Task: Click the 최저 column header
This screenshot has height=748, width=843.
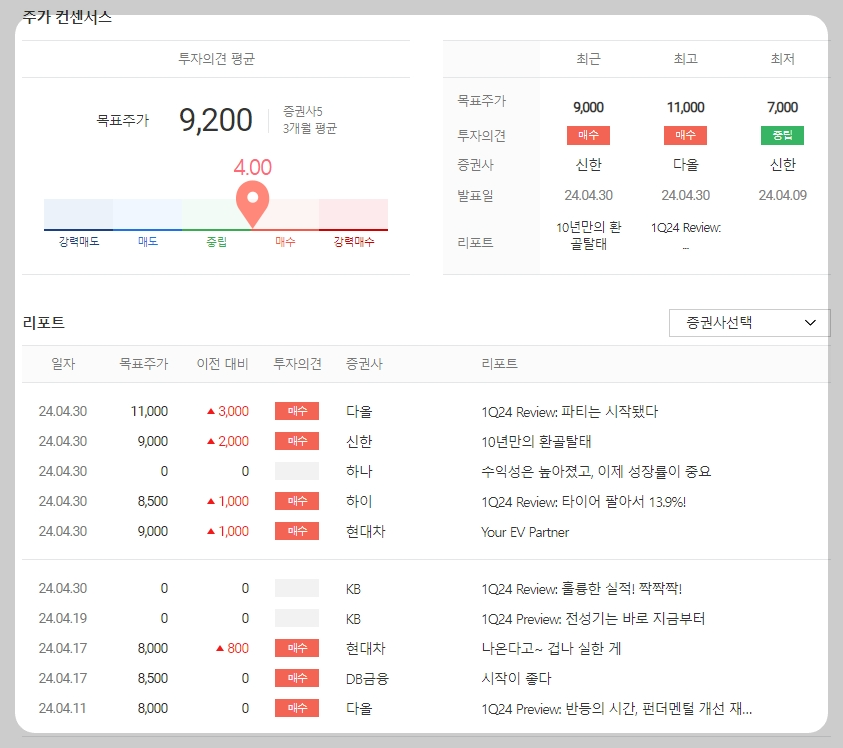Action: [782, 59]
